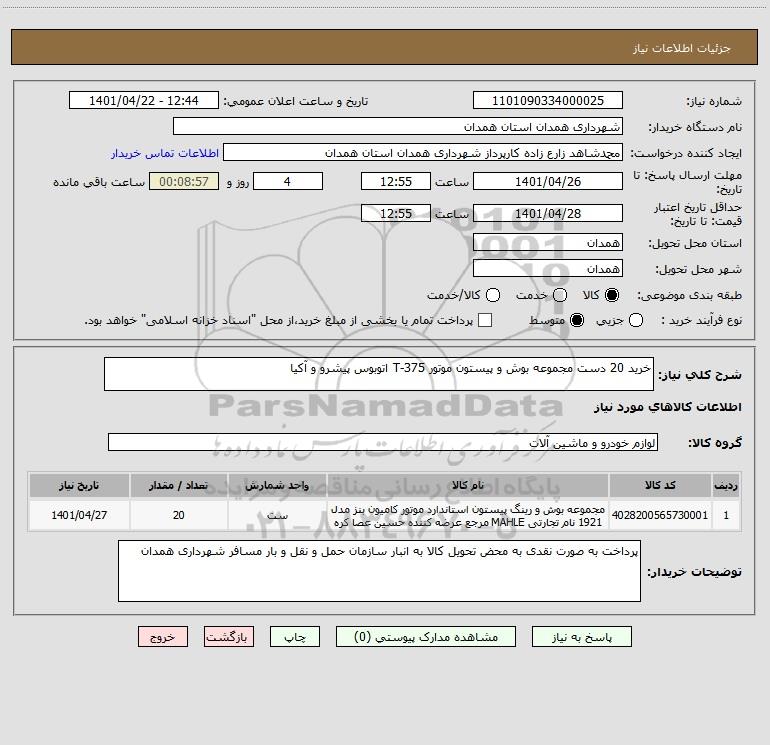770x745 pixels.
Task: Tick the اسناد خزانه اسلامی payment checkbox
Action: click(485, 320)
